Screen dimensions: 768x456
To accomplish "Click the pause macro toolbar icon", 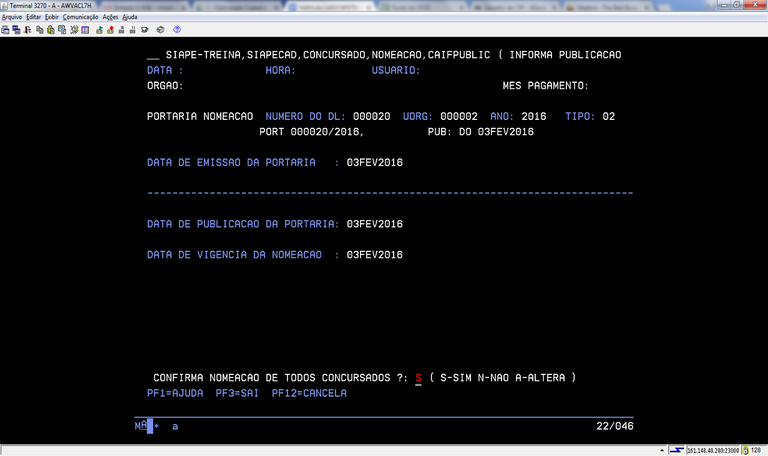I will click(132, 30).
